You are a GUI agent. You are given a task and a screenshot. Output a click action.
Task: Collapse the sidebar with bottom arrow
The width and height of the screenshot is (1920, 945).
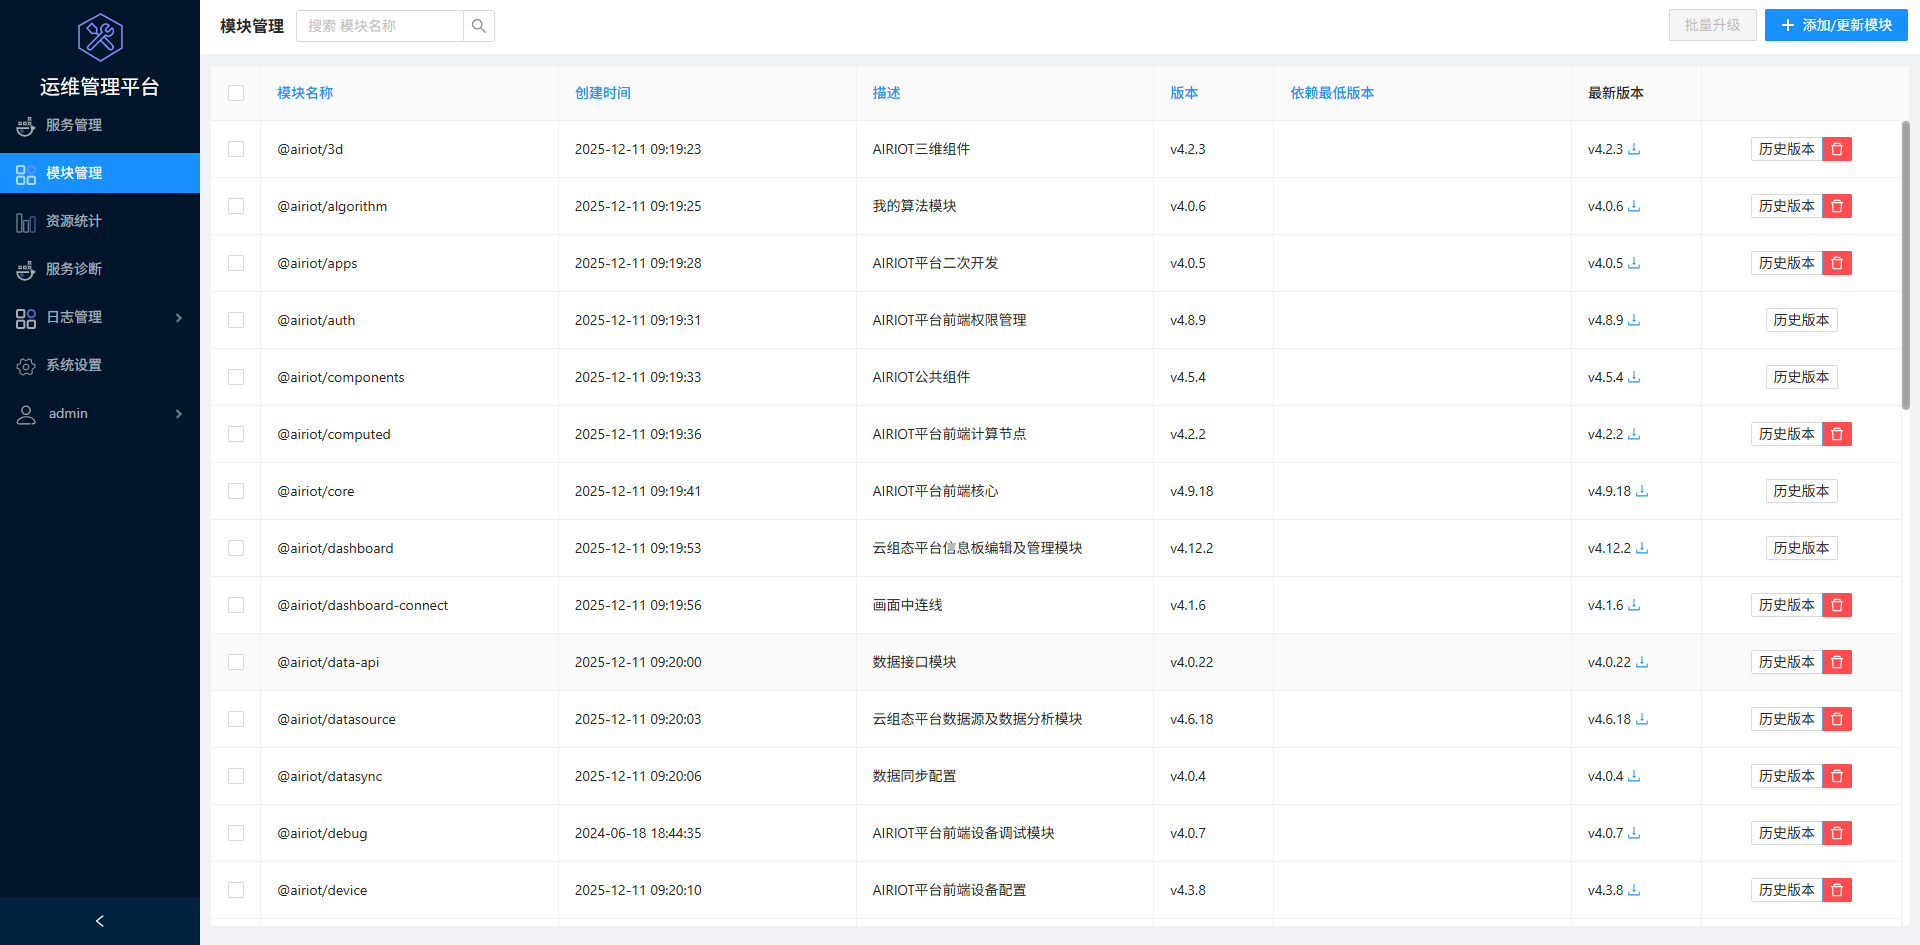(99, 920)
